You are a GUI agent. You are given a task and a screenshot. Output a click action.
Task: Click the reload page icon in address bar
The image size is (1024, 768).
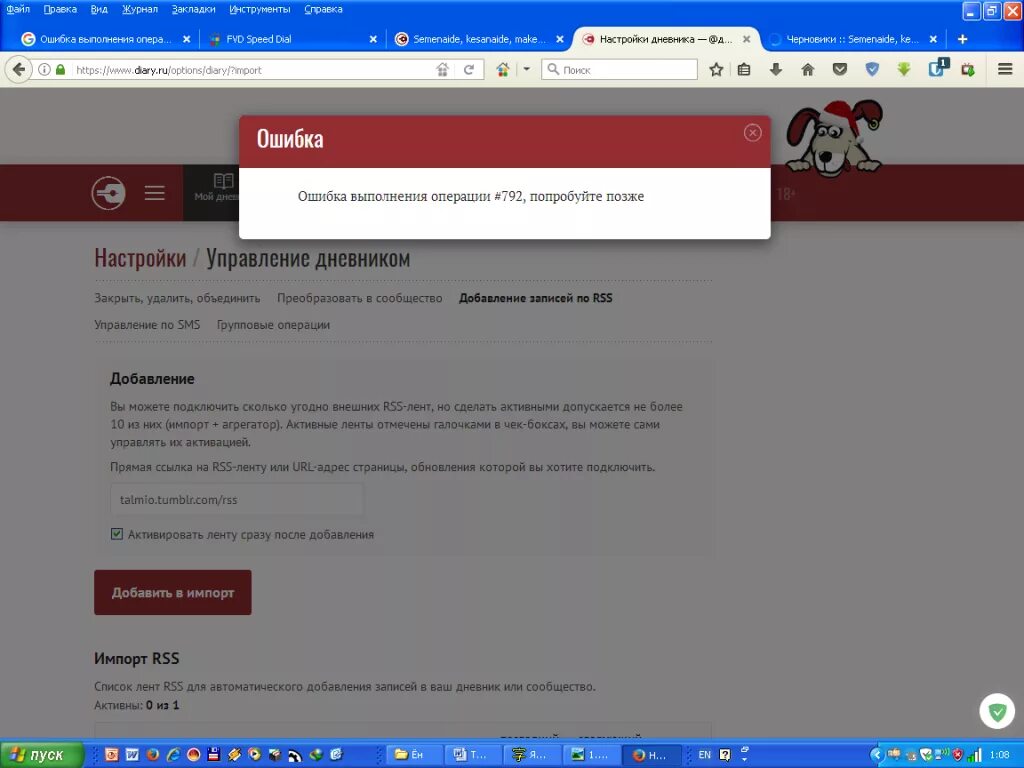tap(468, 69)
